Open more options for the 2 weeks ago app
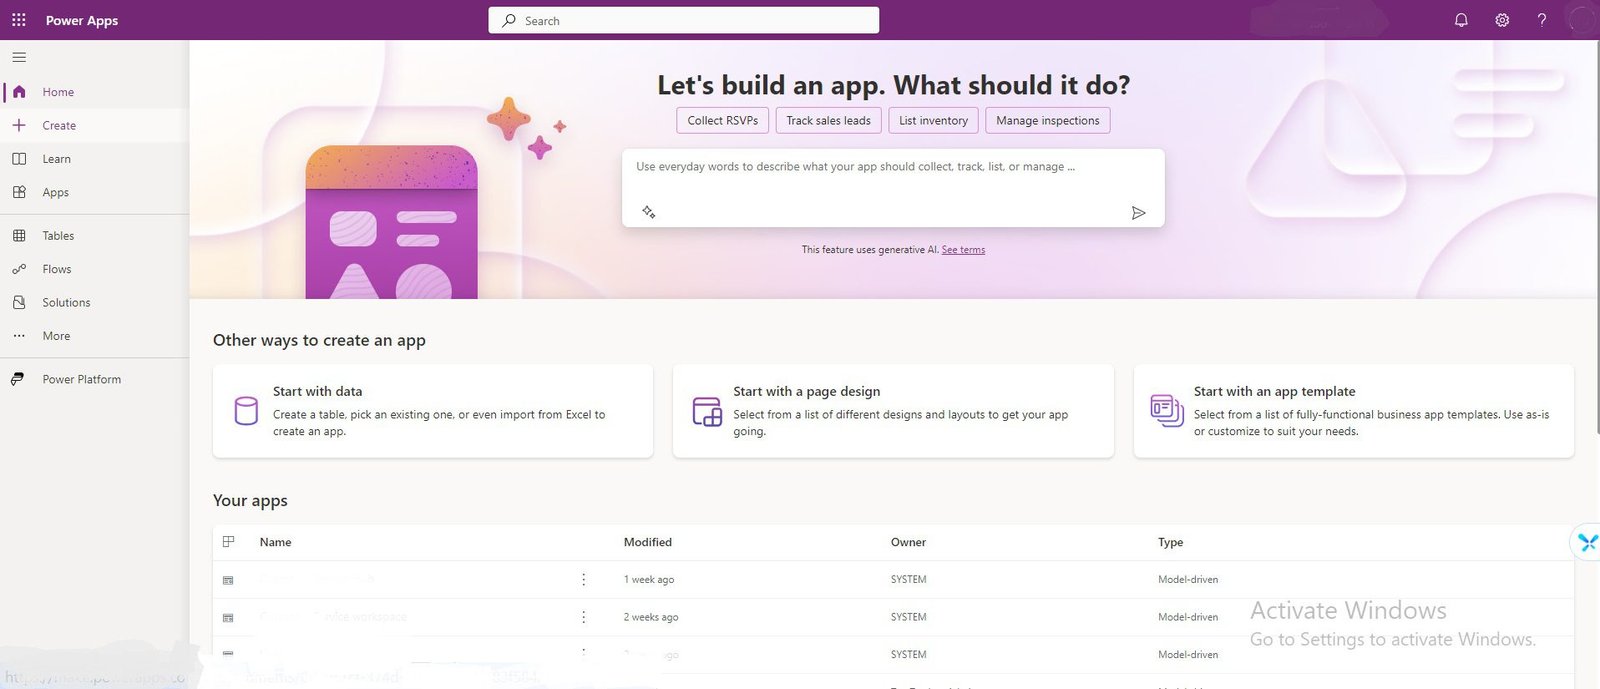This screenshot has height=689, width=1600. (584, 617)
